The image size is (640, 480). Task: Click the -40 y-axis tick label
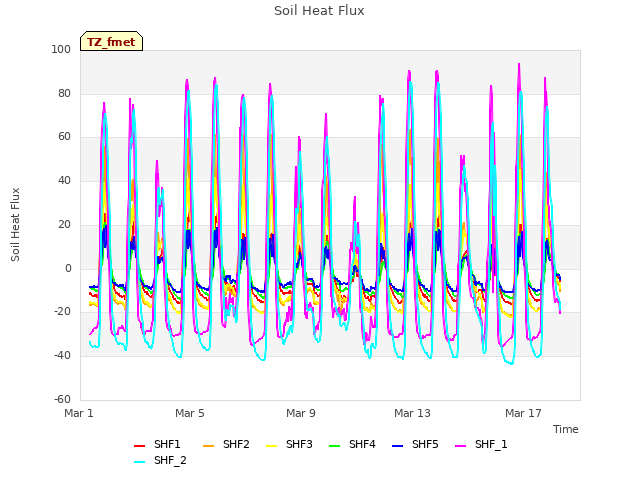pyautogui.click(x=62, y=356)
